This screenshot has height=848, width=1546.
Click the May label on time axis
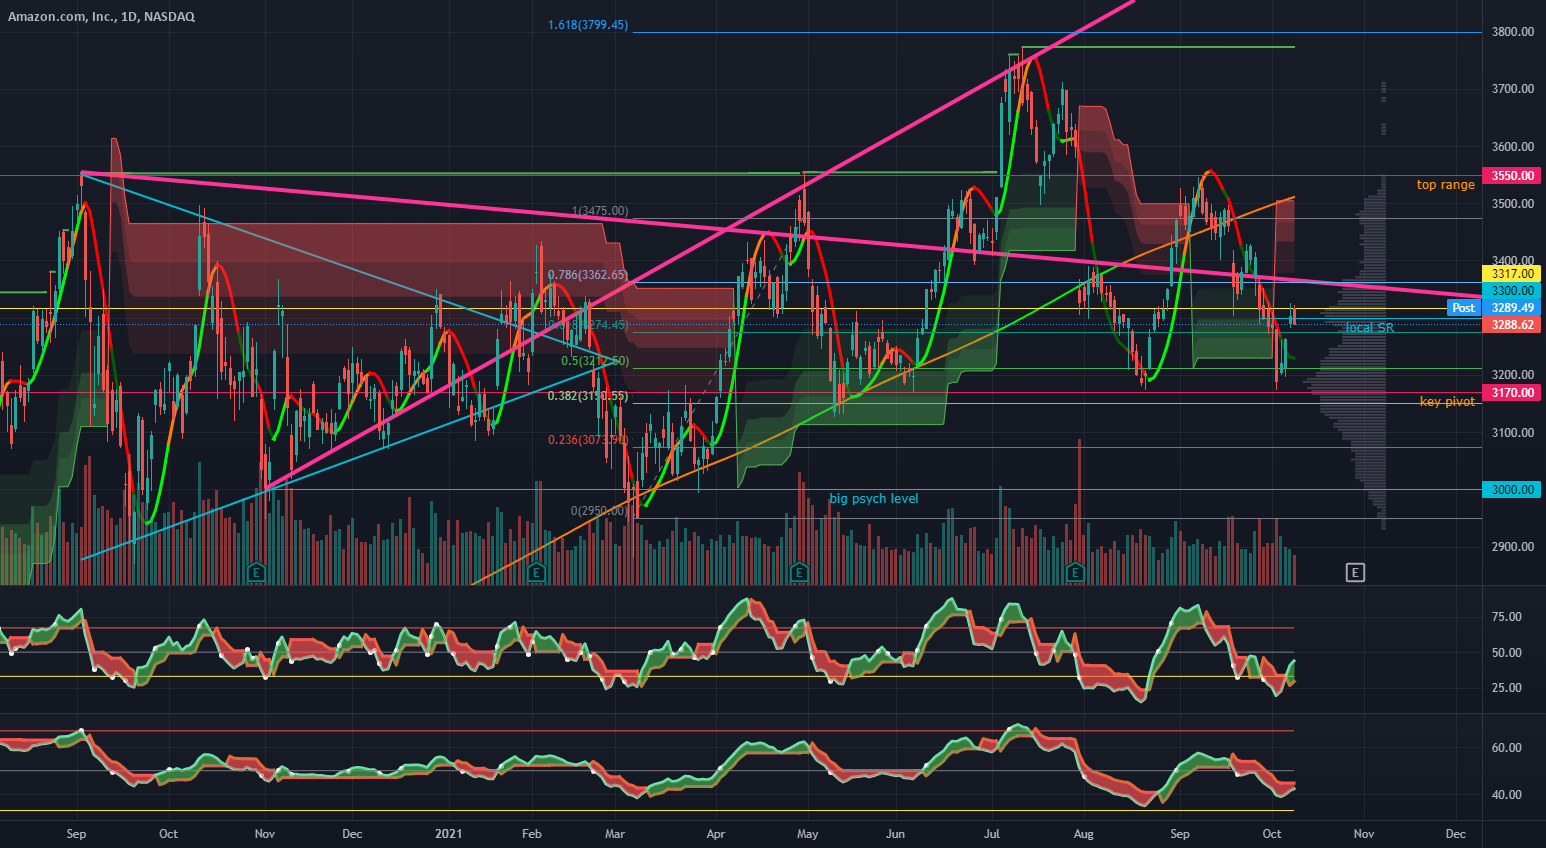807,834
